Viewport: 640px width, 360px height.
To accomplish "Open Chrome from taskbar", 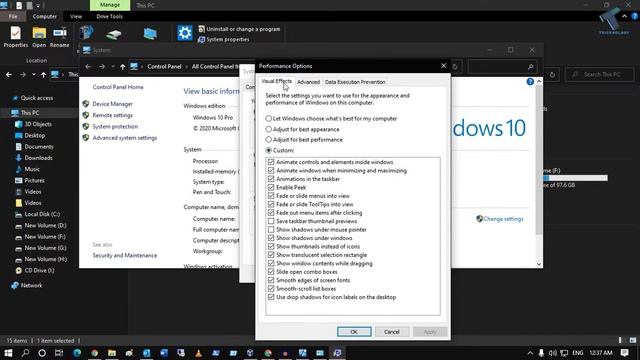I will pyautogui.click(x=94, y=353).
